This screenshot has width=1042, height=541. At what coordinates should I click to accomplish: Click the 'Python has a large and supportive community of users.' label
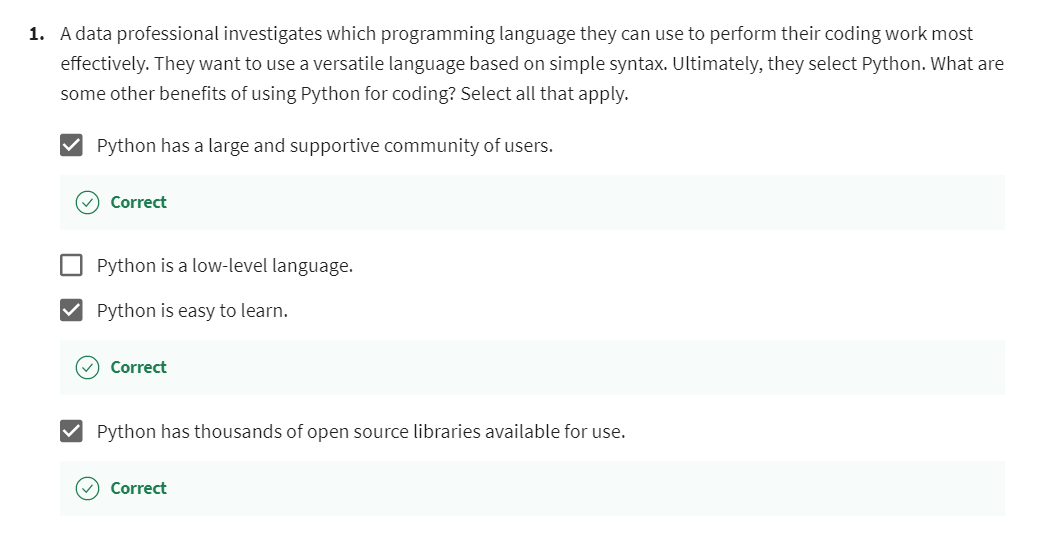(x=324, y=146)
